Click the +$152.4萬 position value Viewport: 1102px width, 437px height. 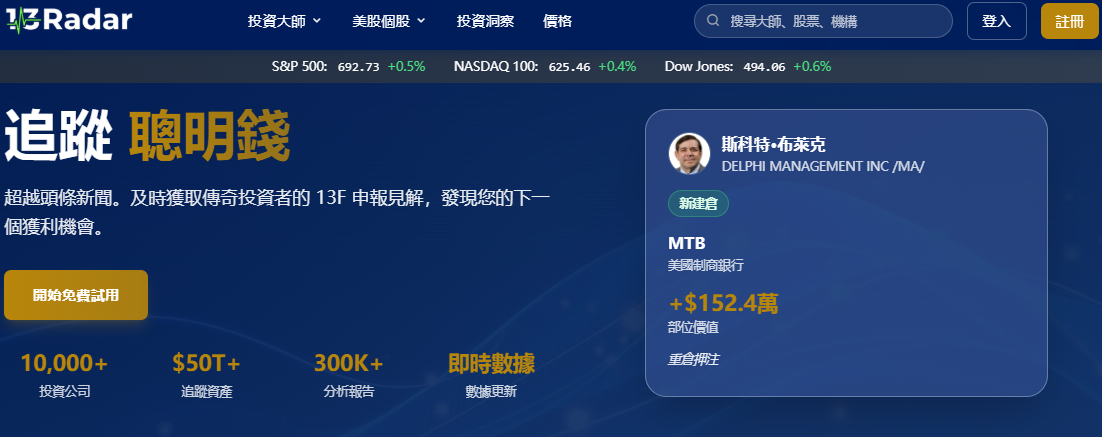(x=723, y=303)
